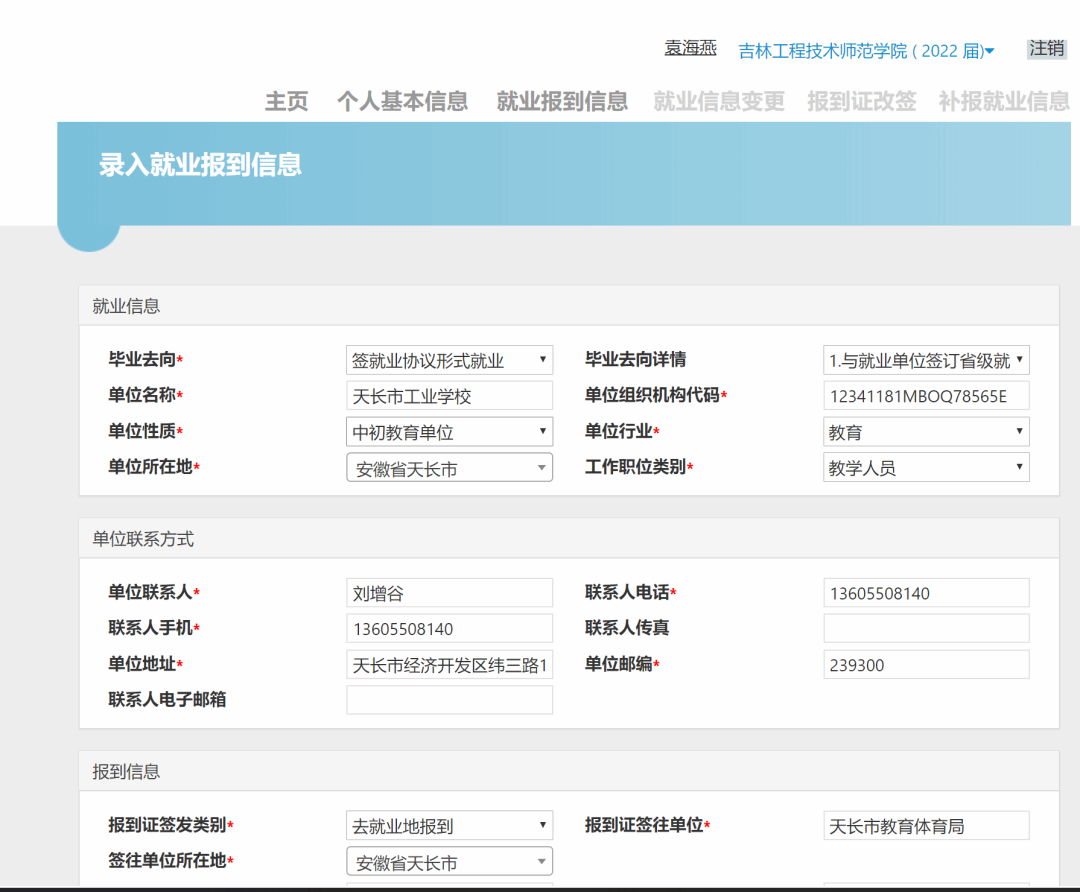Expand the 单位所在地 combo box

[x=449, y=468]
